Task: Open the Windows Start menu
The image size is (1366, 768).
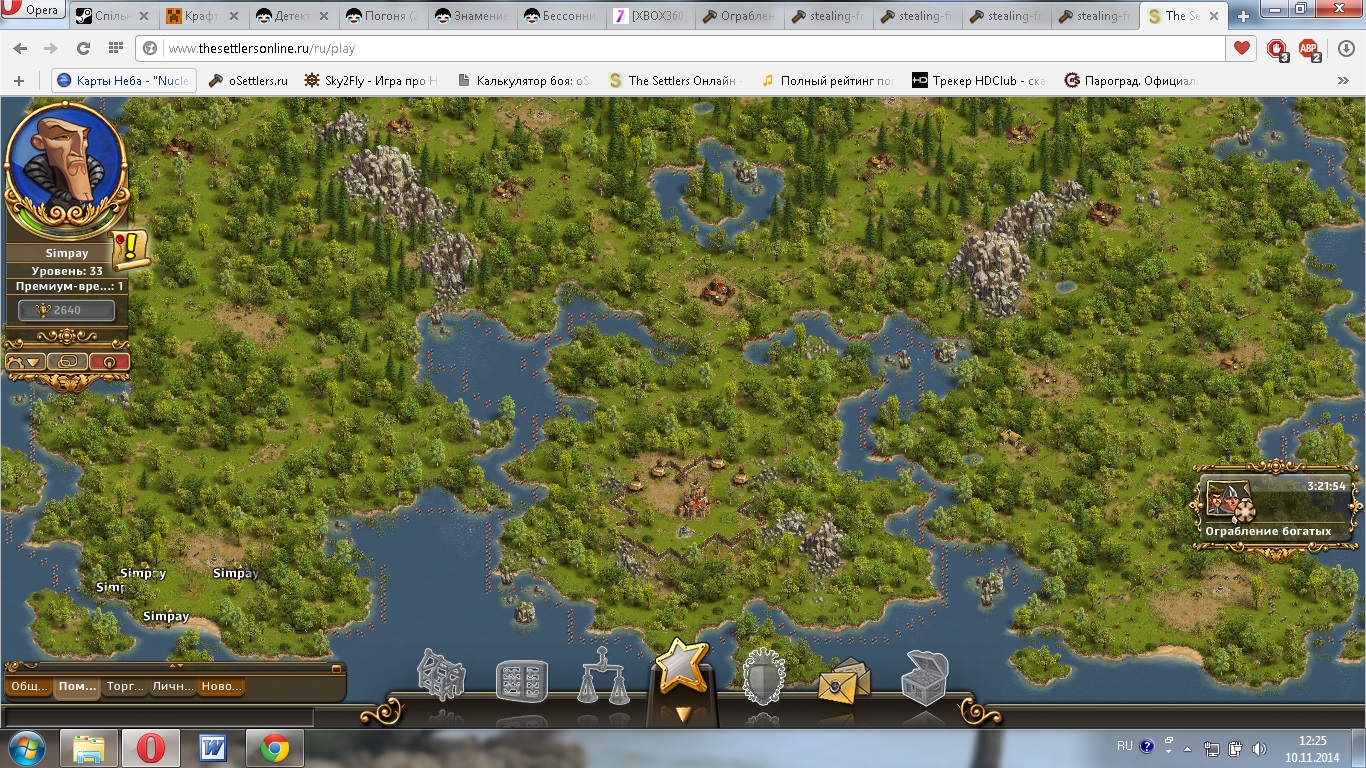Action: coord(25,748)
